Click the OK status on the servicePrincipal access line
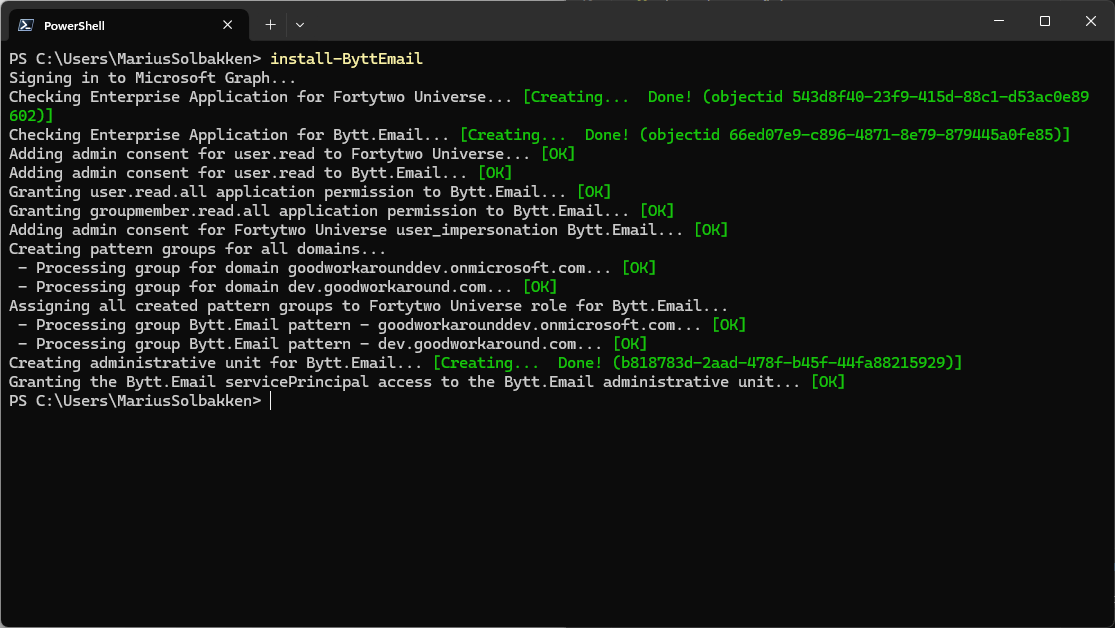 [827, 382]
